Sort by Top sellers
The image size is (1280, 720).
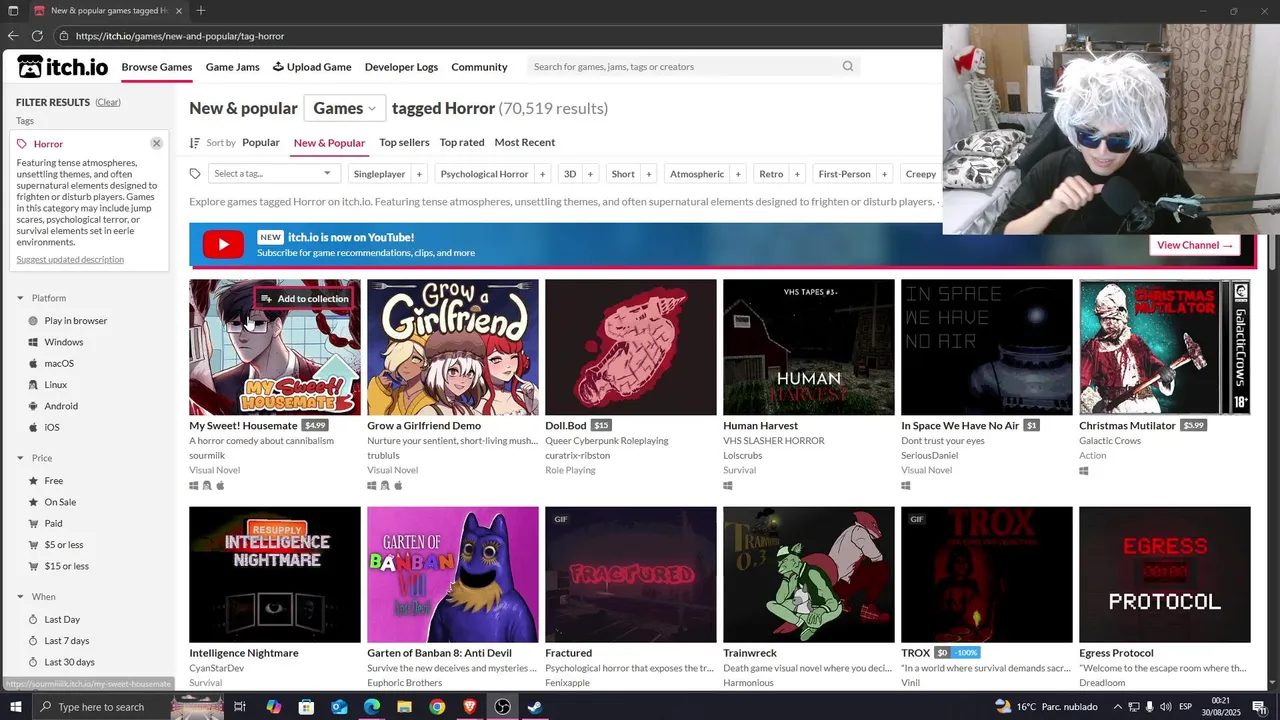(x=404, y=142)
